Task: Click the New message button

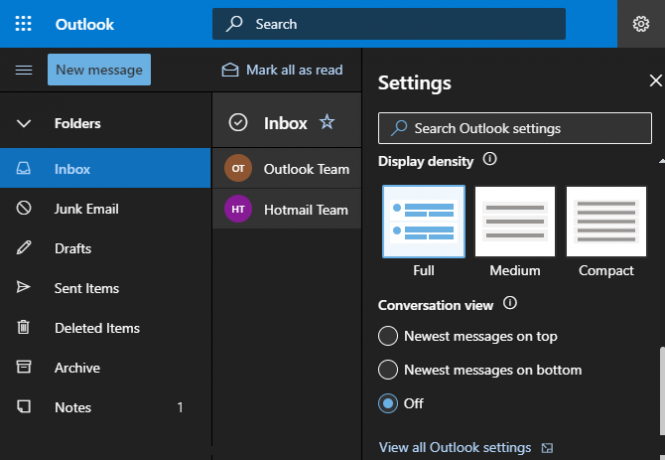Action: pos(99,70)
